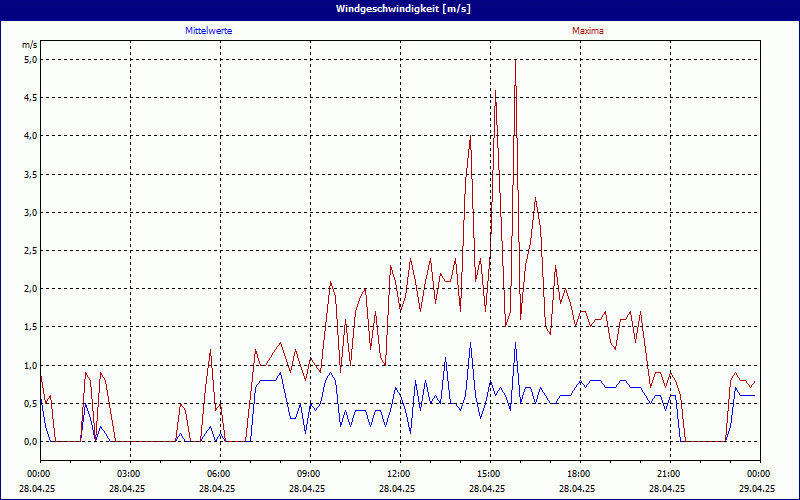Click the 15:00 time axis label
This screenshot has width=800, height=500.
(489, 473)
